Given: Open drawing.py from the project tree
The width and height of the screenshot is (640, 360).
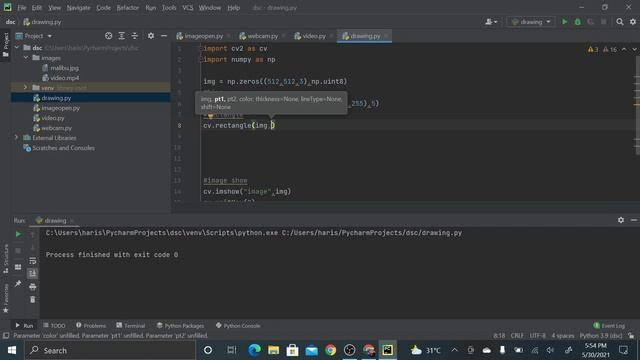Looking at the screenshot, I should pyautogui.click(x=52, y=98).
